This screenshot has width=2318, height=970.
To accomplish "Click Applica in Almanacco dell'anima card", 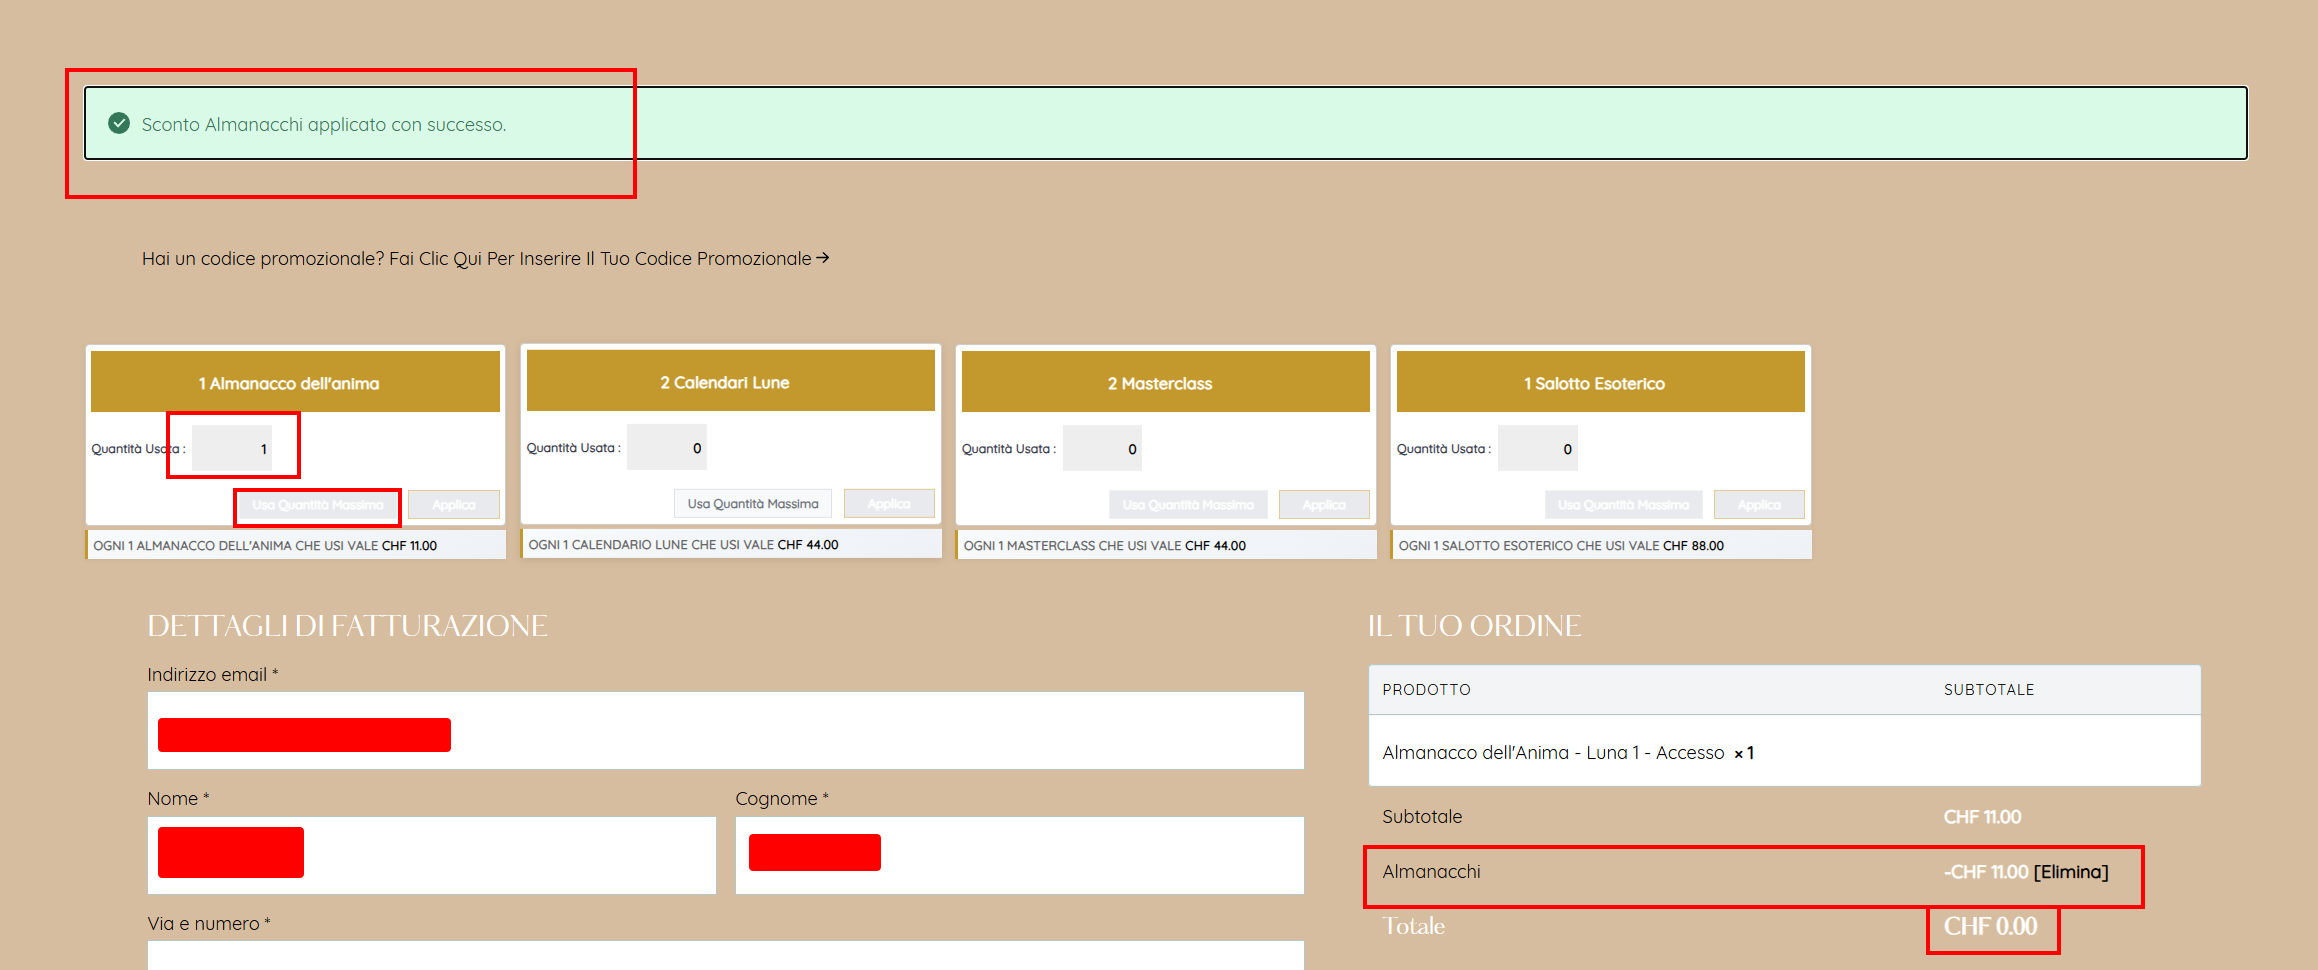I will pos(453,505).
